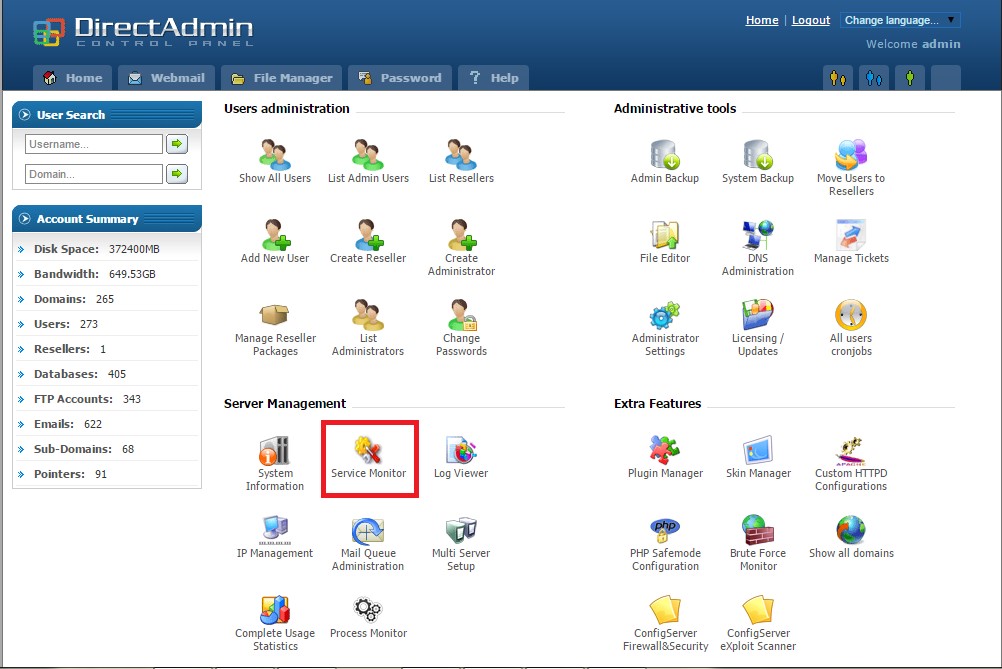Open Multi Server Setup
Viewport: 1002px width, 669px height.
(x=461, y=543)
